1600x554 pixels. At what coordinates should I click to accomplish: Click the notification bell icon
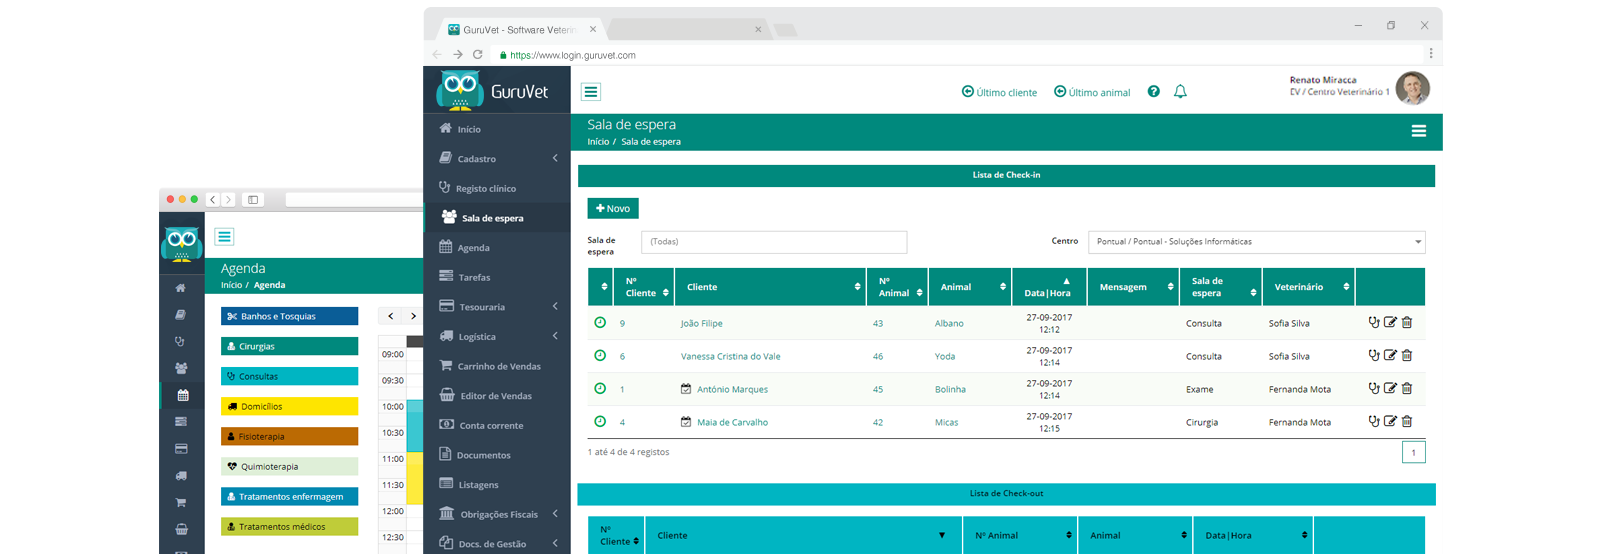click(1180, 91)
